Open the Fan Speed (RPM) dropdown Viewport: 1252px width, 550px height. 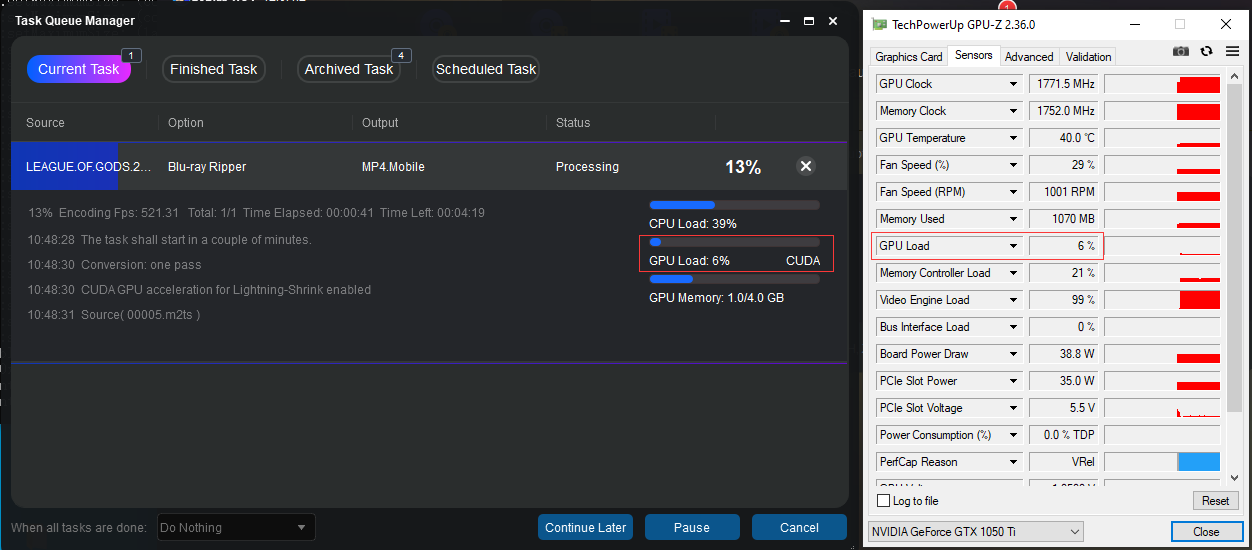(x=1013, y=192)
